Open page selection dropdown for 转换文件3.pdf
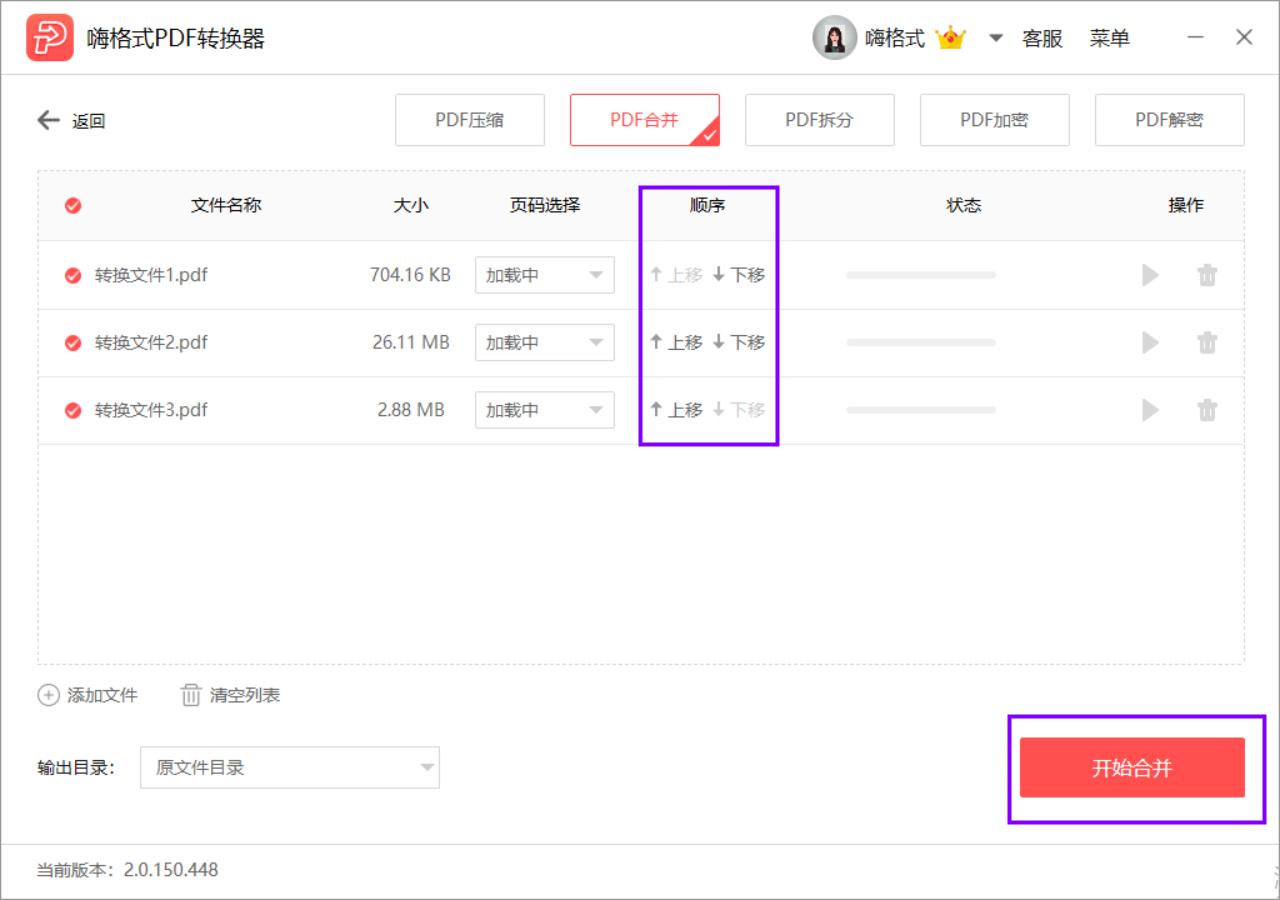Screen dimensions: 1280x900 coord(545,410)
